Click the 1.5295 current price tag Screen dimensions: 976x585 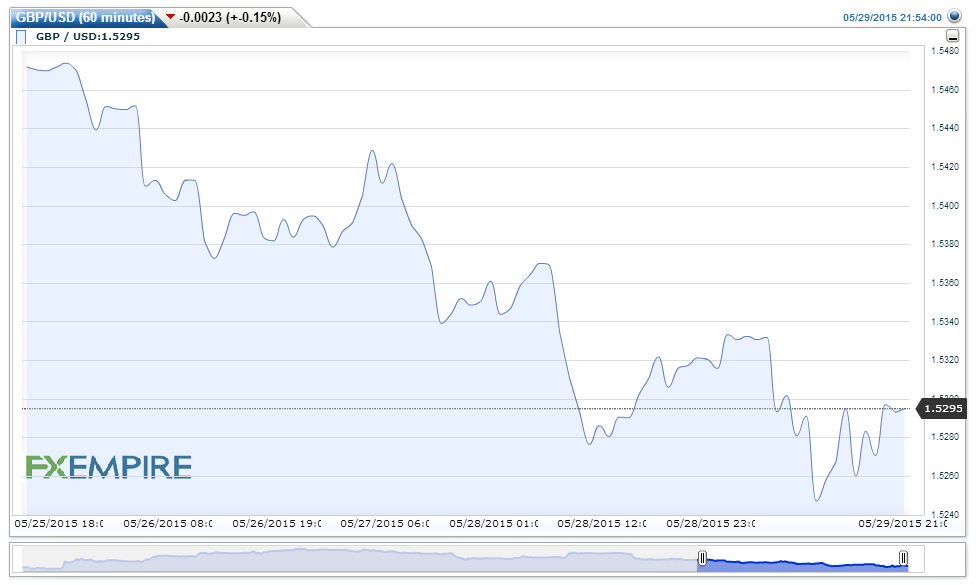point(943,409)
